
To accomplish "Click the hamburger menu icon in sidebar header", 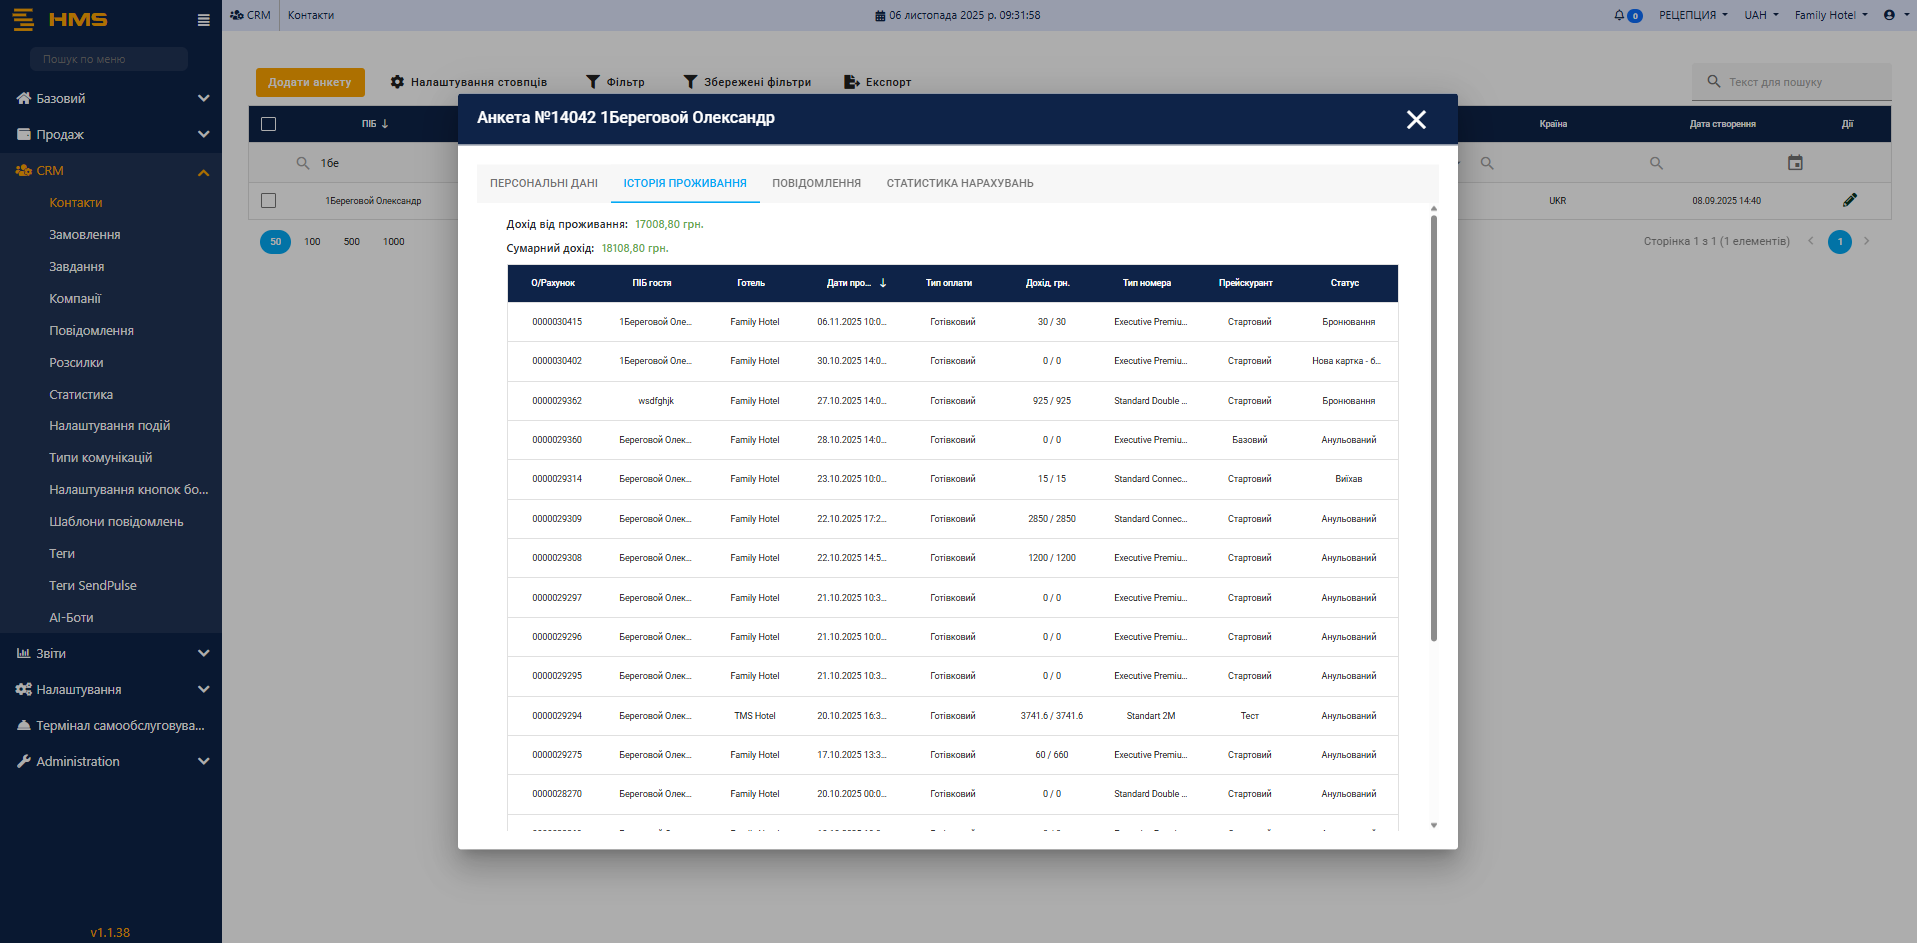I will (x=203, y=20).
